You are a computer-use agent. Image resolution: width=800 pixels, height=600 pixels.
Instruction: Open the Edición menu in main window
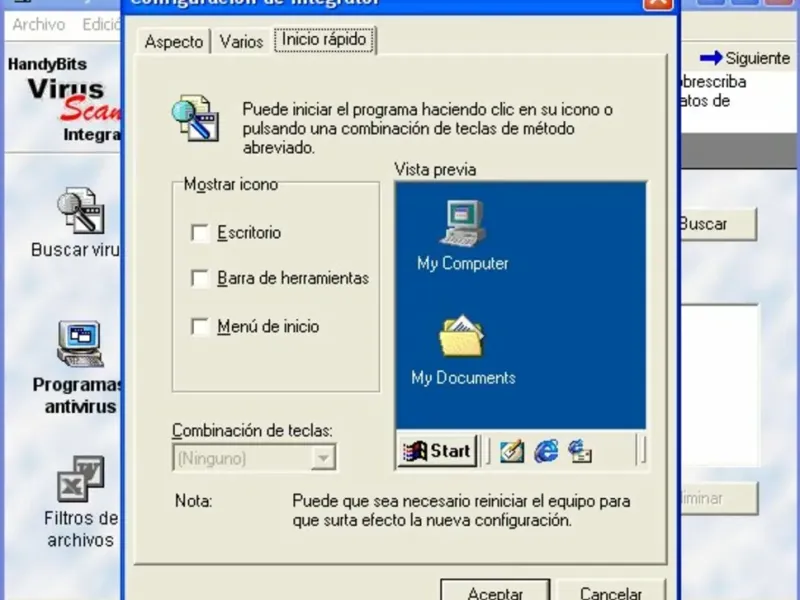tap(101, 24)
